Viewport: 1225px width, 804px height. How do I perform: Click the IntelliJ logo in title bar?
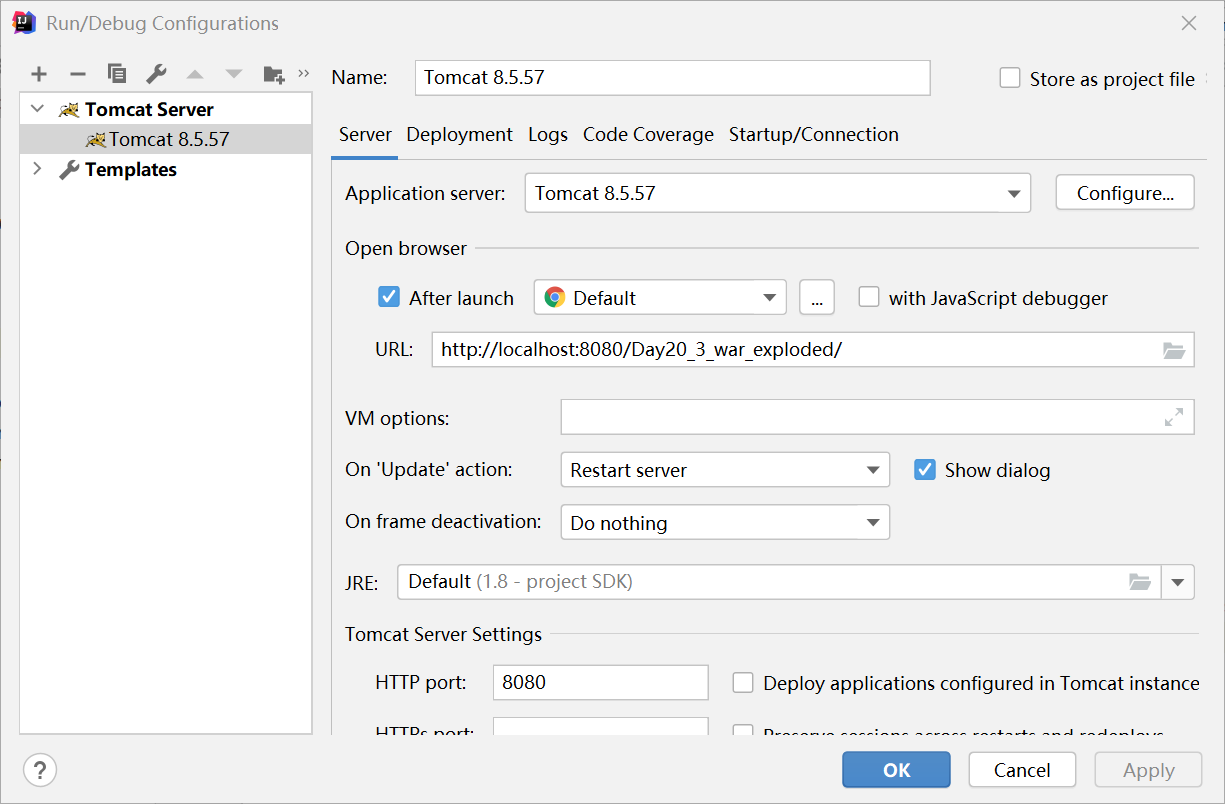coord(24,22)
